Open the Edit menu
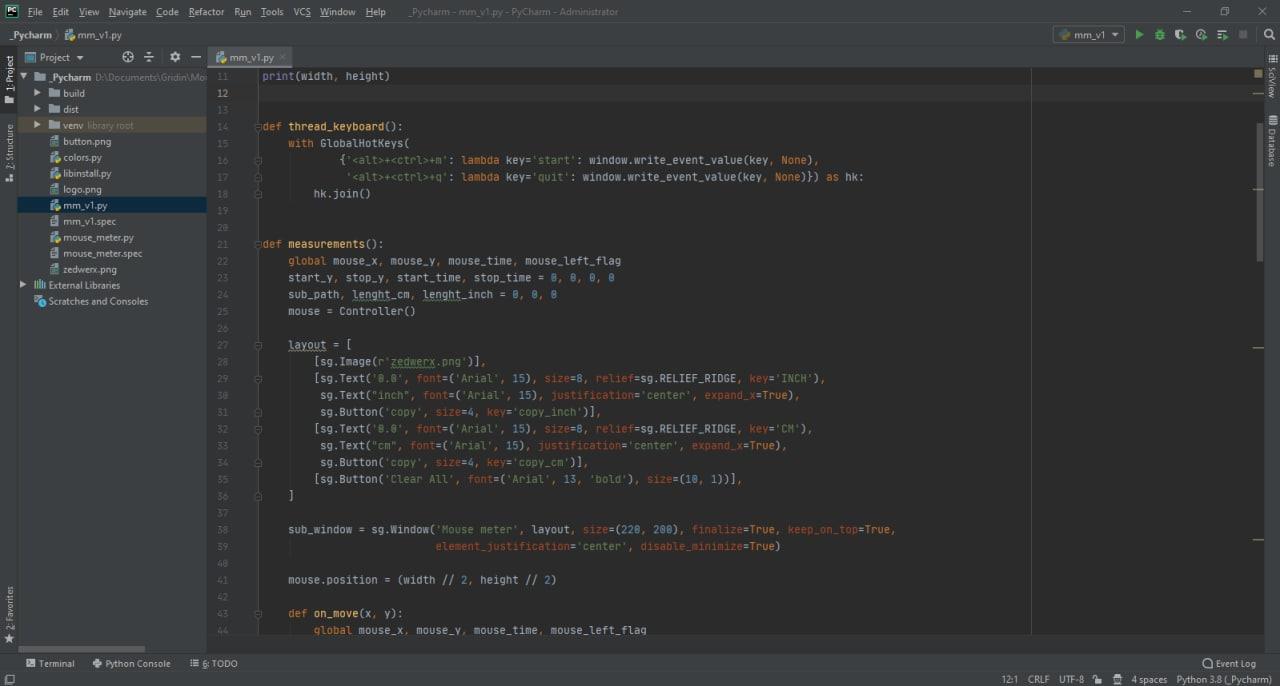The width and height of the screenshot is (1280, 686). tap(61, 12)
